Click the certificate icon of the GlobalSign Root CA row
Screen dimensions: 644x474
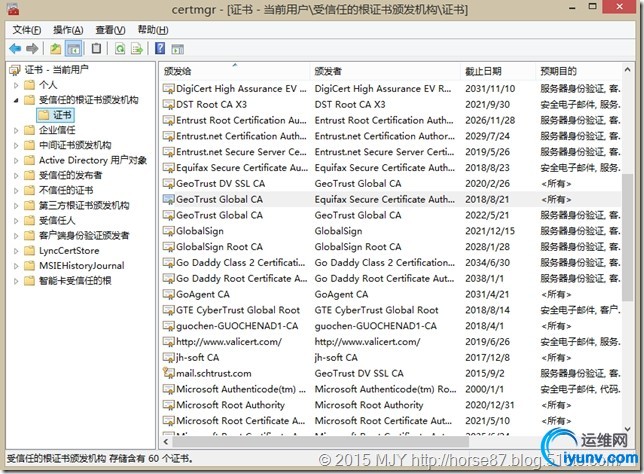[168, 246]
